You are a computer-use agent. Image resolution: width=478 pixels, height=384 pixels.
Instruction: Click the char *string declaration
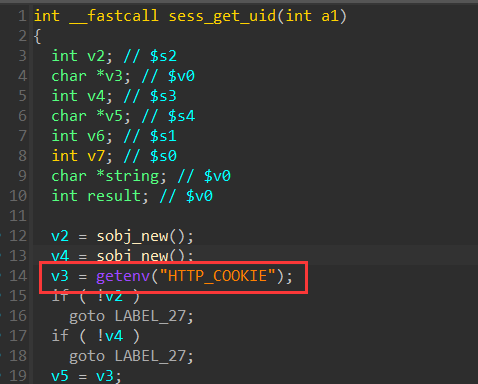109,176
